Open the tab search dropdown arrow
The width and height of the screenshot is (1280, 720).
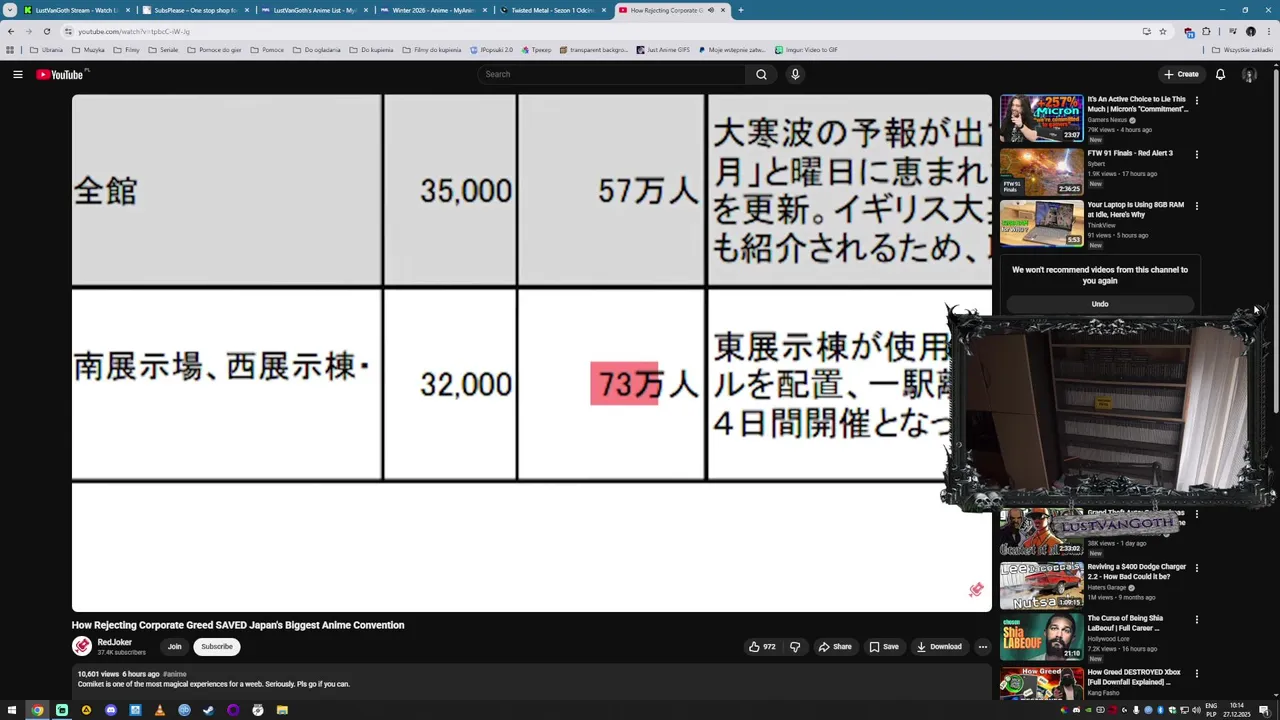click(10, 10)
